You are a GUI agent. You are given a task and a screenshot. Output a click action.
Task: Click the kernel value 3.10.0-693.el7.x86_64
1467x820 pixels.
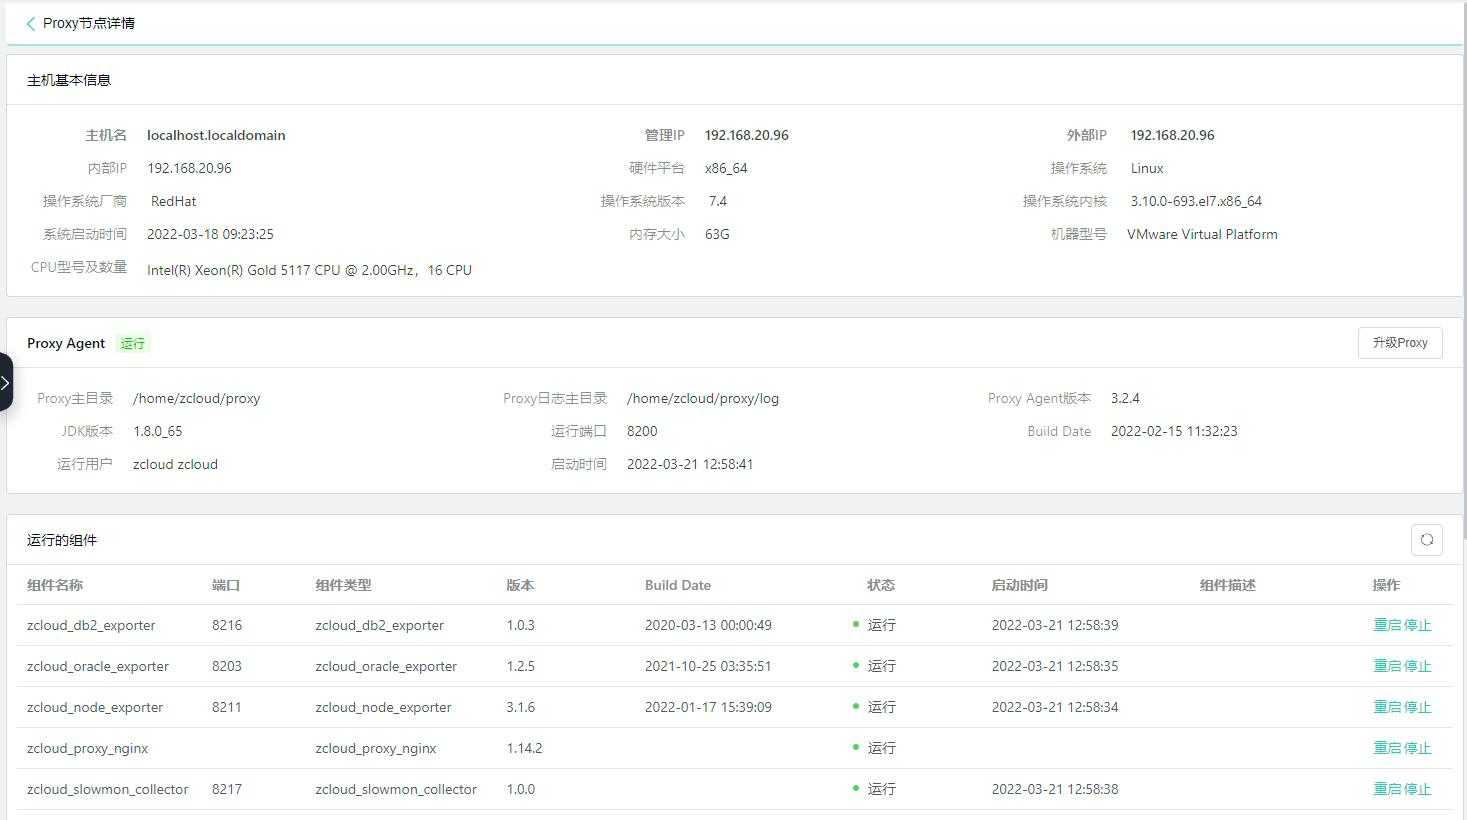click(1196, 201)
